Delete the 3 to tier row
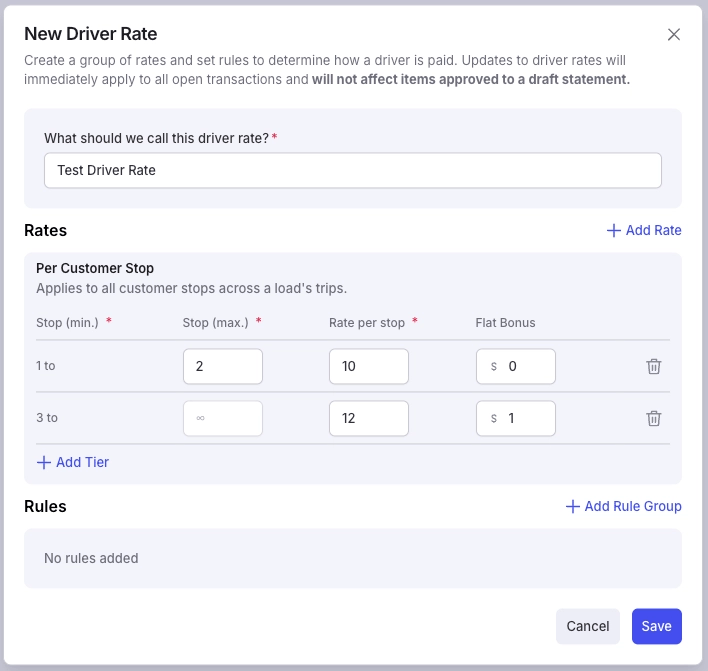The image size is (708, 671). (x=653, y=418)
